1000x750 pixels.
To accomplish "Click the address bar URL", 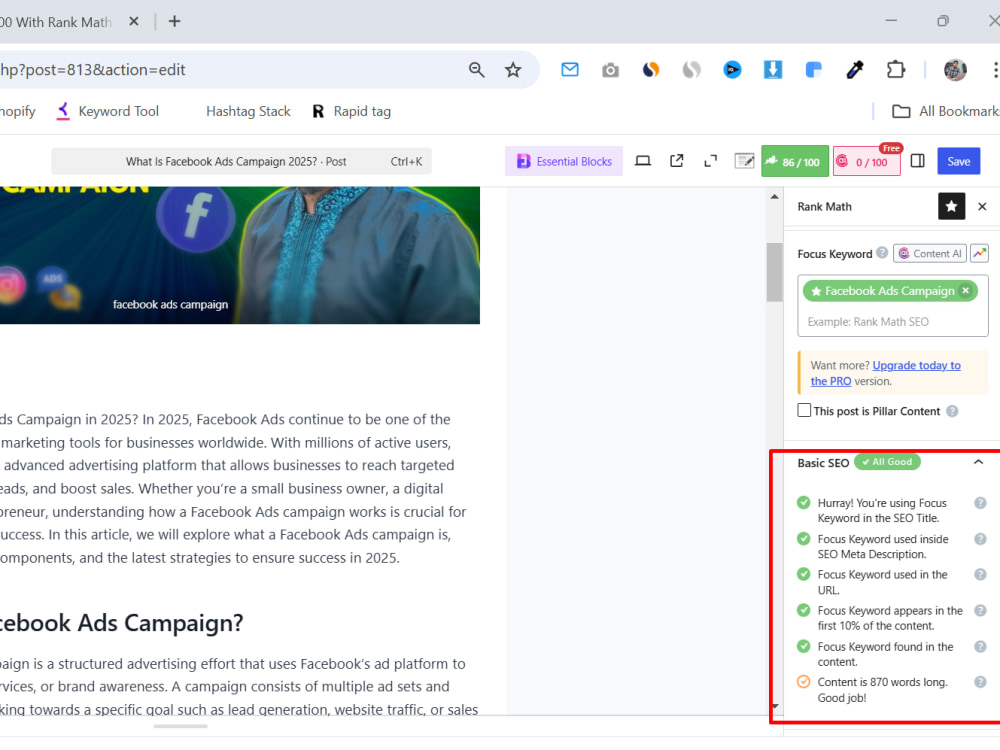I will click(92, 70).
